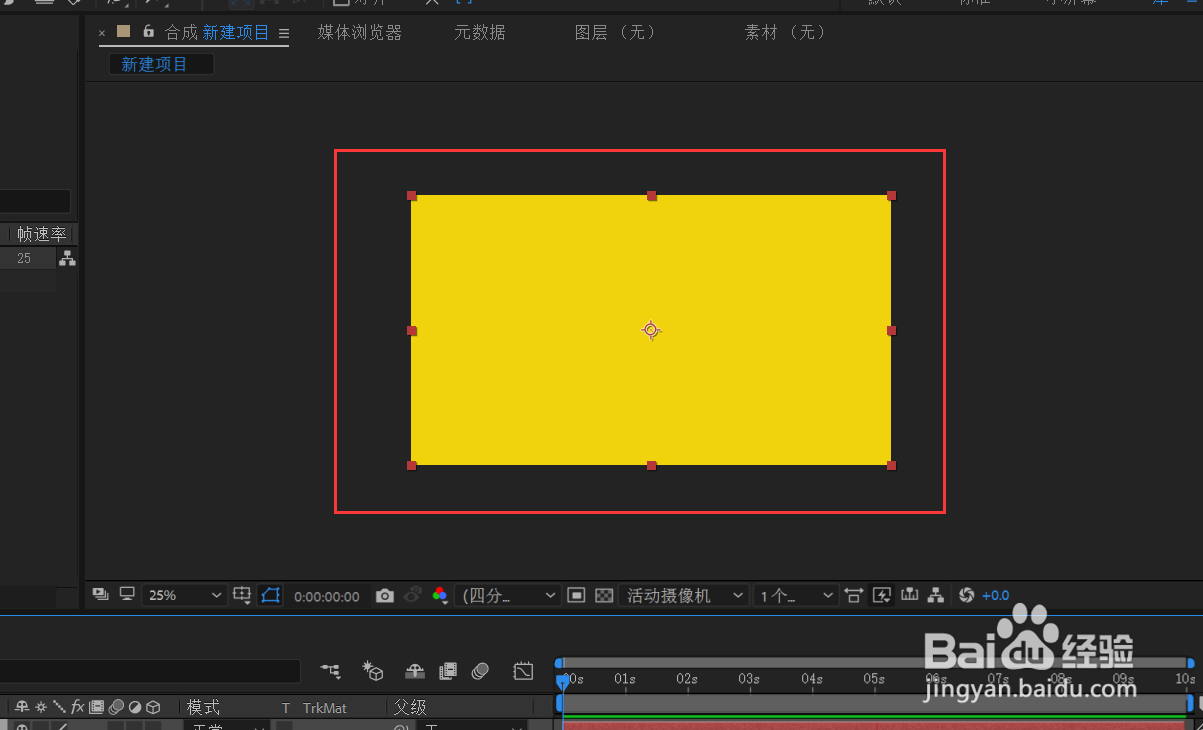Image resolution: width=1203 pixels, height=730 pixels.
Task: Take snapshot with the camera icon
Action: (x=385, y=596)
